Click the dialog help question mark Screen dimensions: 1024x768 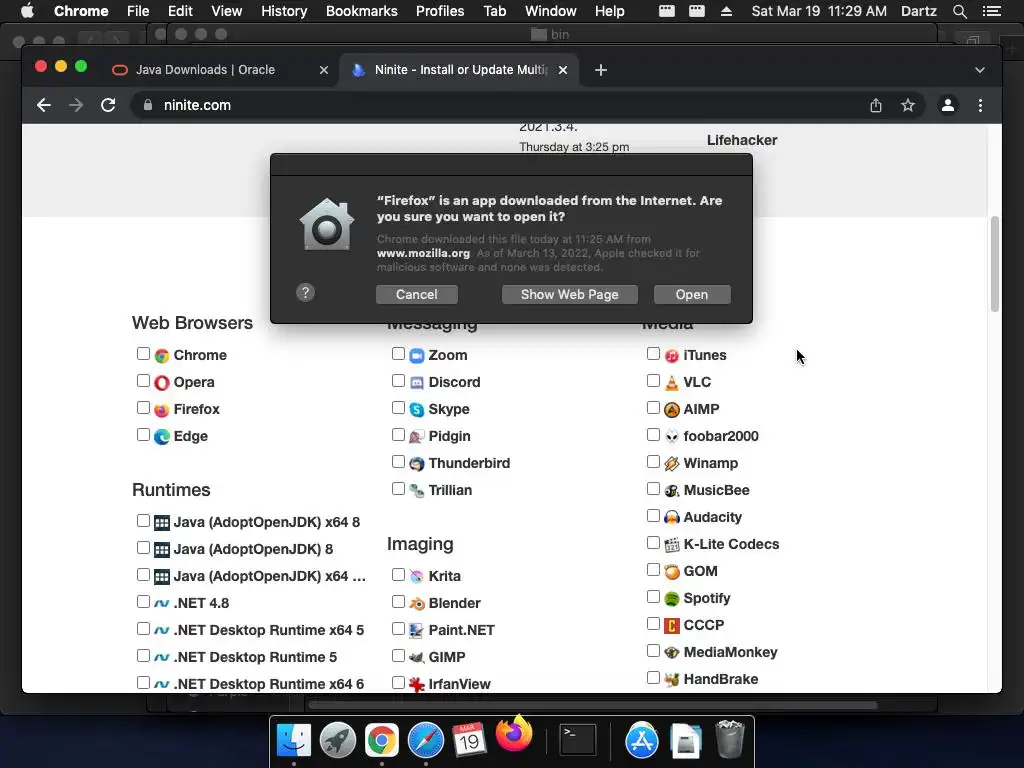click(x=305, y=293)
